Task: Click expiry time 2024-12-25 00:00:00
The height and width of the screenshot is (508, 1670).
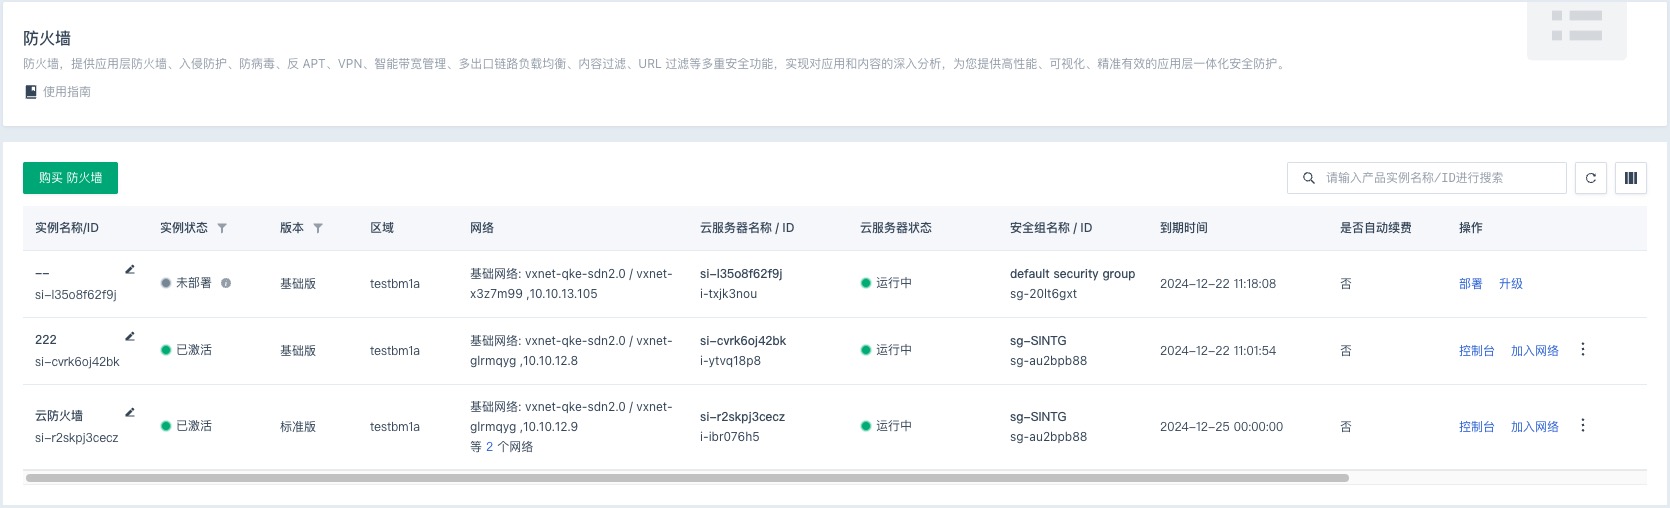Action: pyautogui.click(x=1221, y=427)
